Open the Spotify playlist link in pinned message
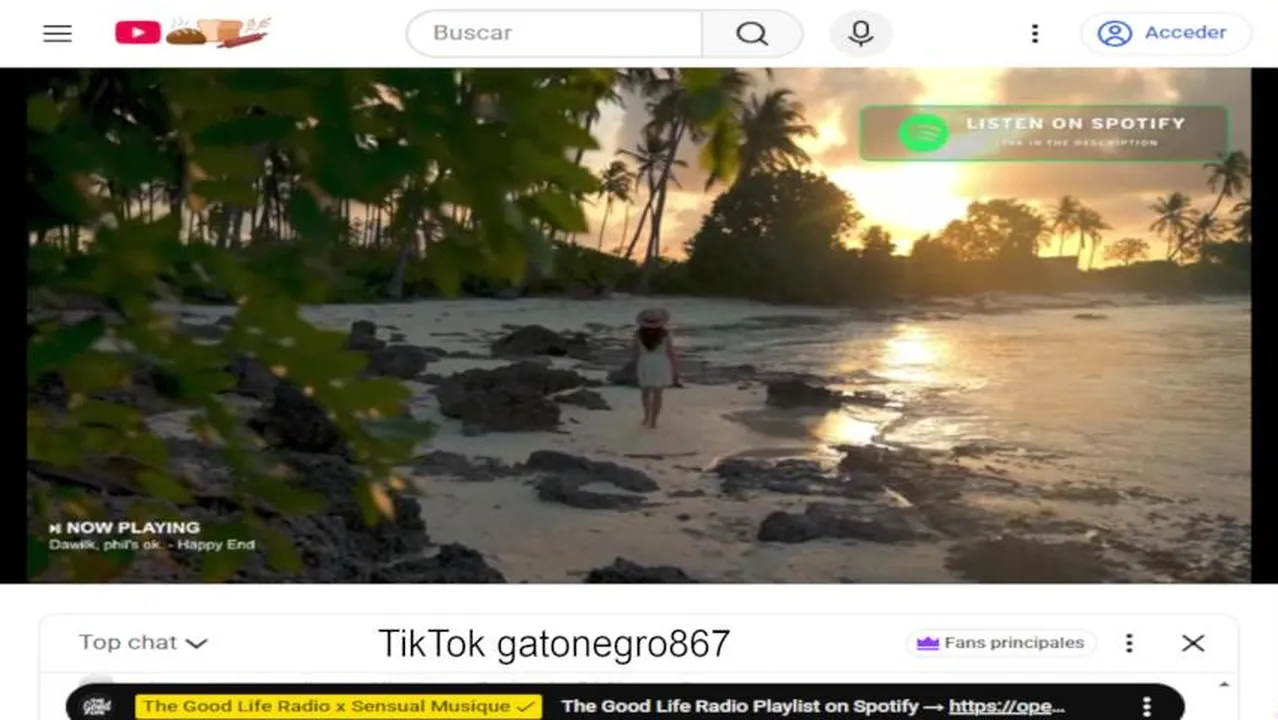 tap(1007, 706)
